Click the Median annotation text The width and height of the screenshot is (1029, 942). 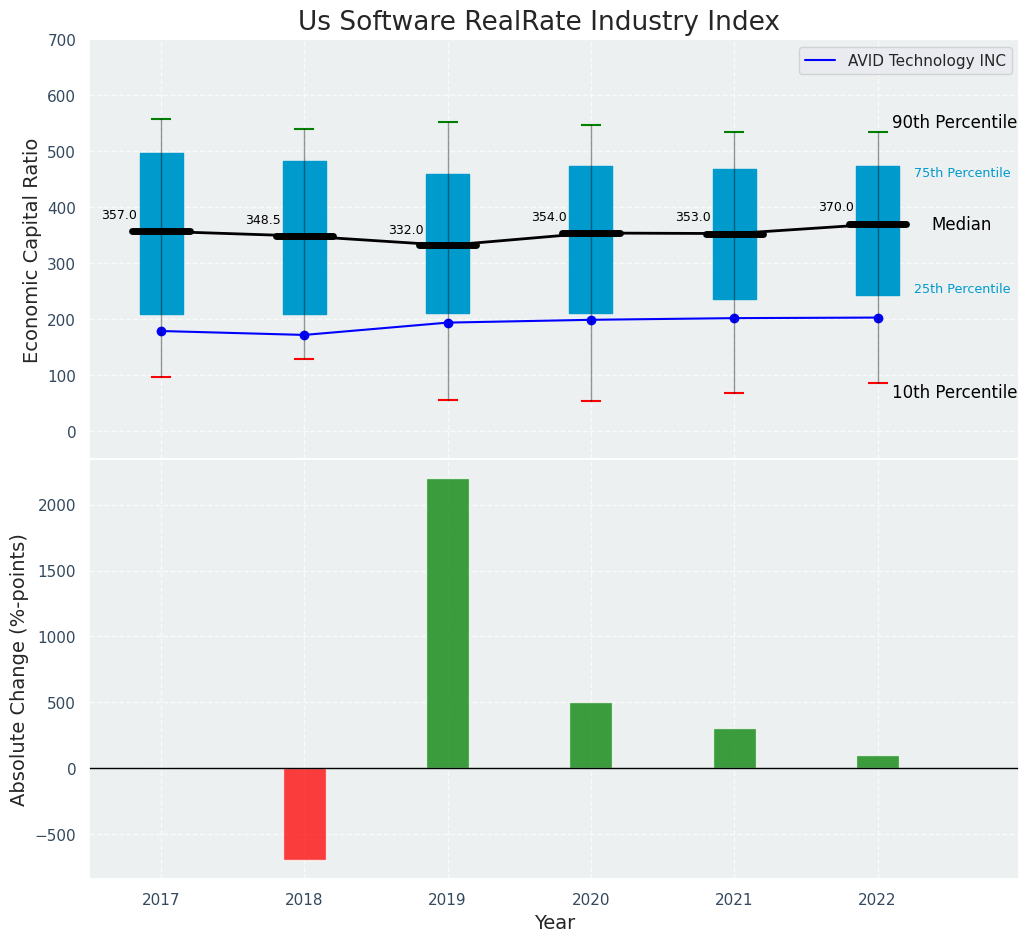[x=961, y=225]
